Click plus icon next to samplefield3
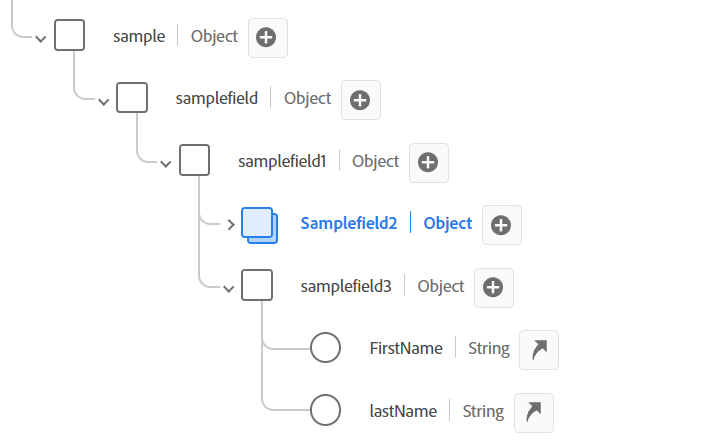The image size is (710, 447). pos(494,288)
